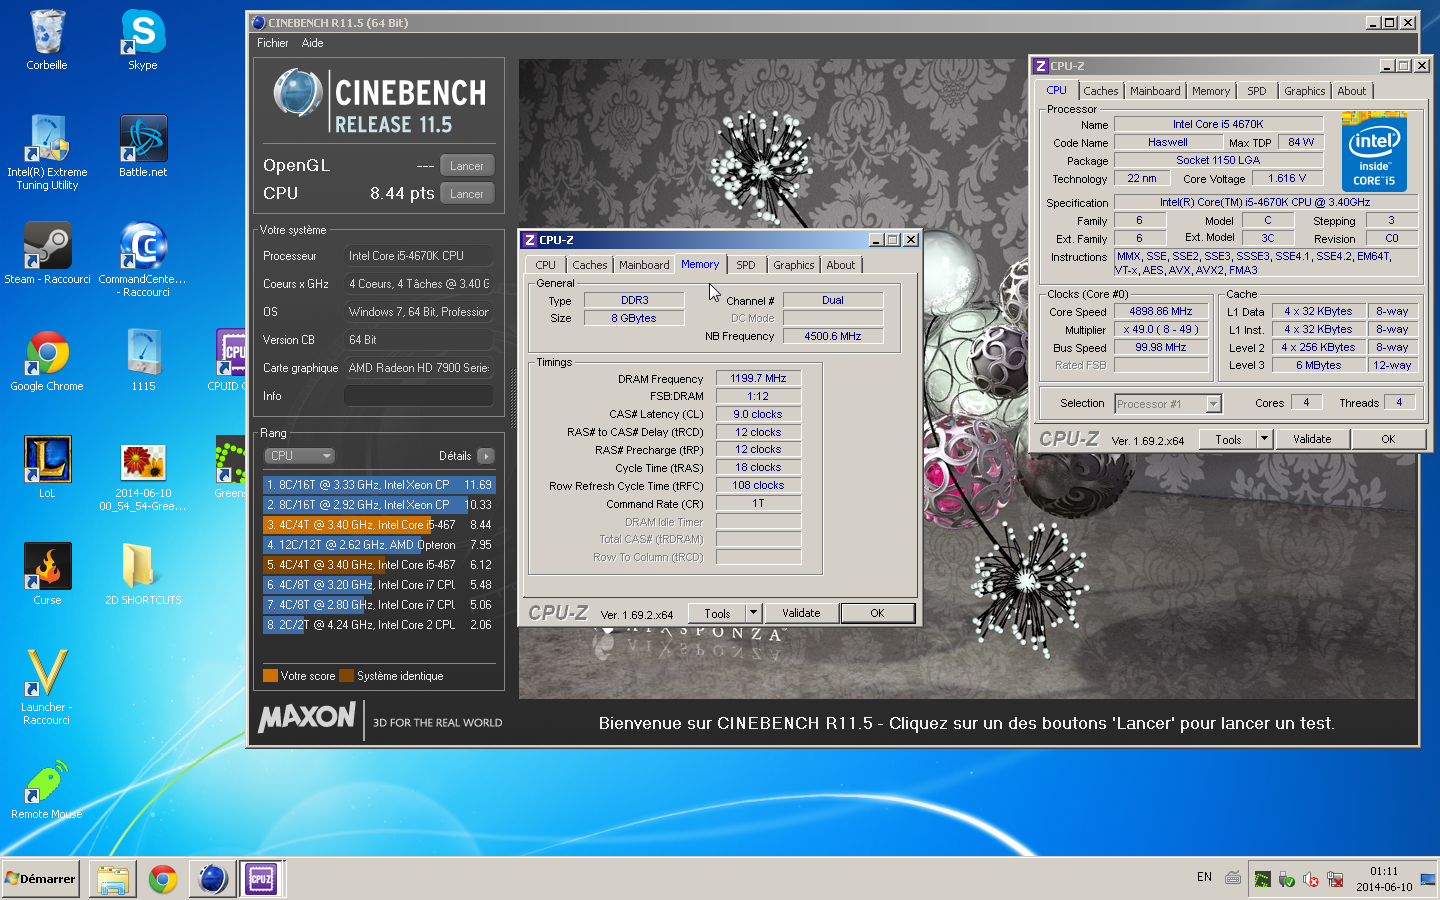Image resolution: width=1440 pixels, height=900 pixels.
Task: Open Google Chrome desktop icon
Action: [x=47, y=360]
